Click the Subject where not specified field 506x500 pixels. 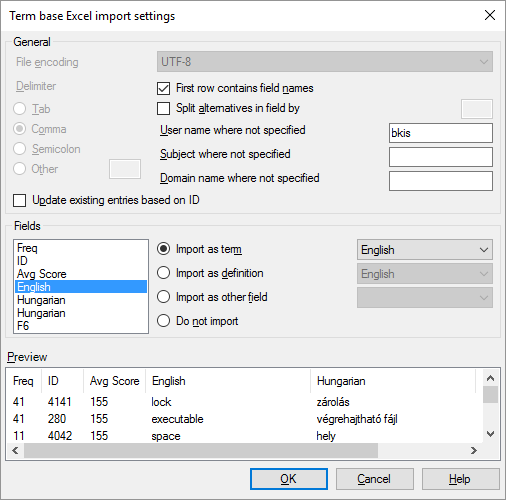click(x=441, y=157)
